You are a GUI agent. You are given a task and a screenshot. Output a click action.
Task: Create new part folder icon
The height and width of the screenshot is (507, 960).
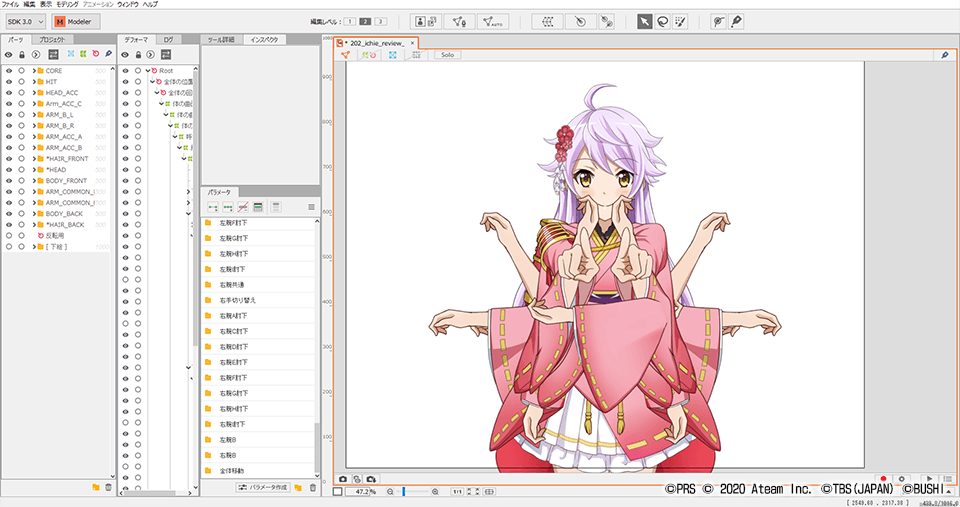96,487
